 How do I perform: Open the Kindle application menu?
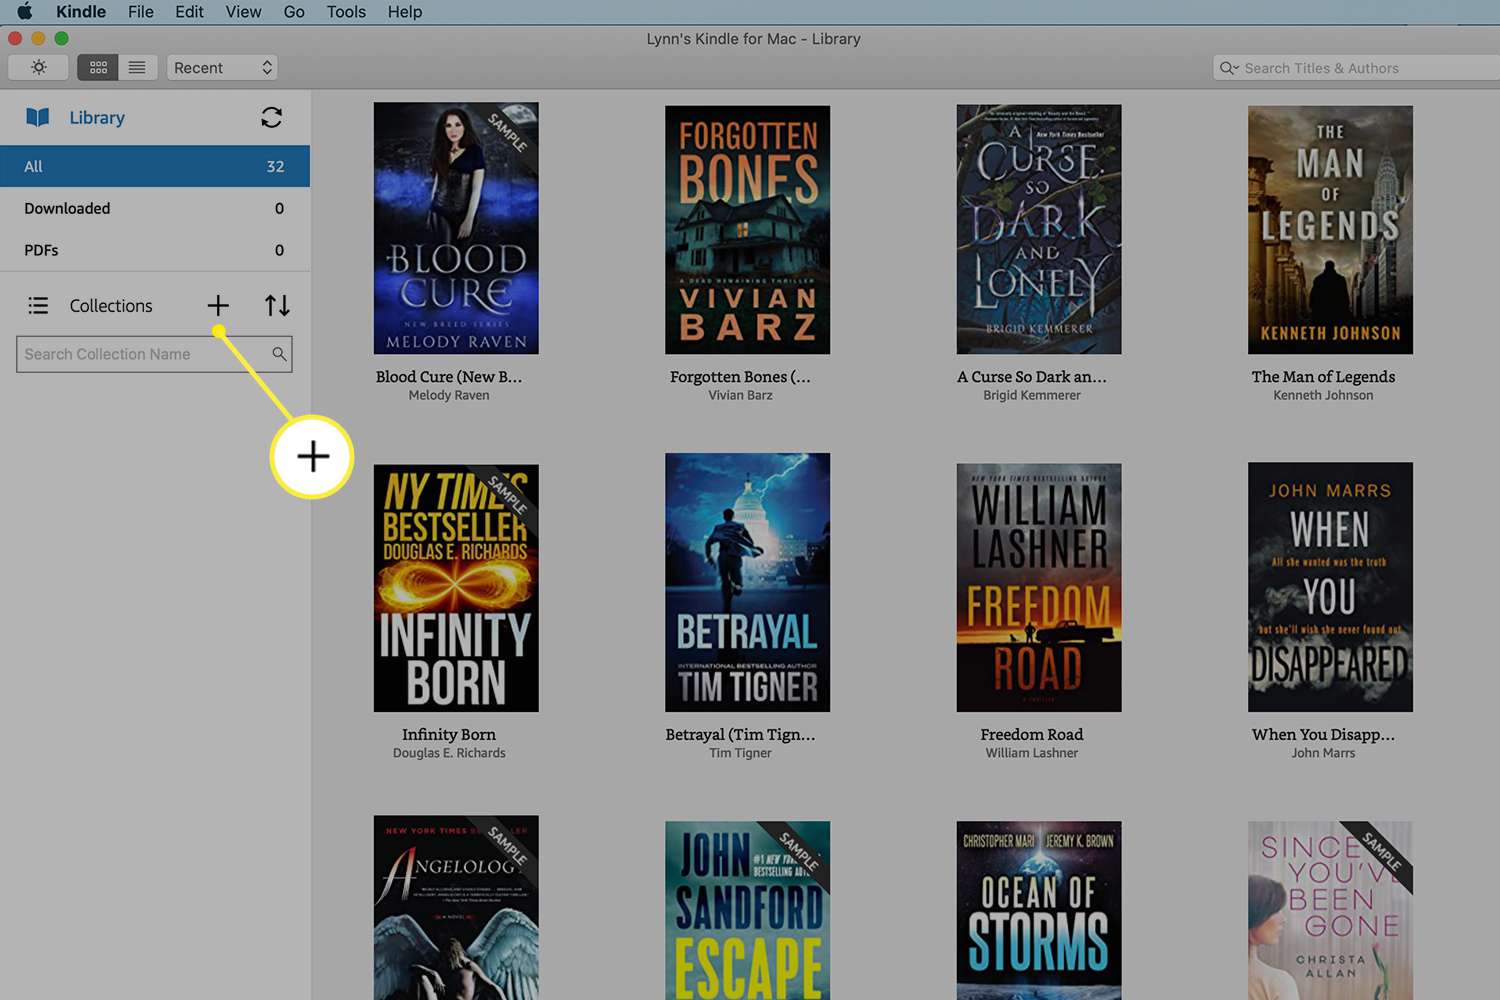[x=81, y=12]
